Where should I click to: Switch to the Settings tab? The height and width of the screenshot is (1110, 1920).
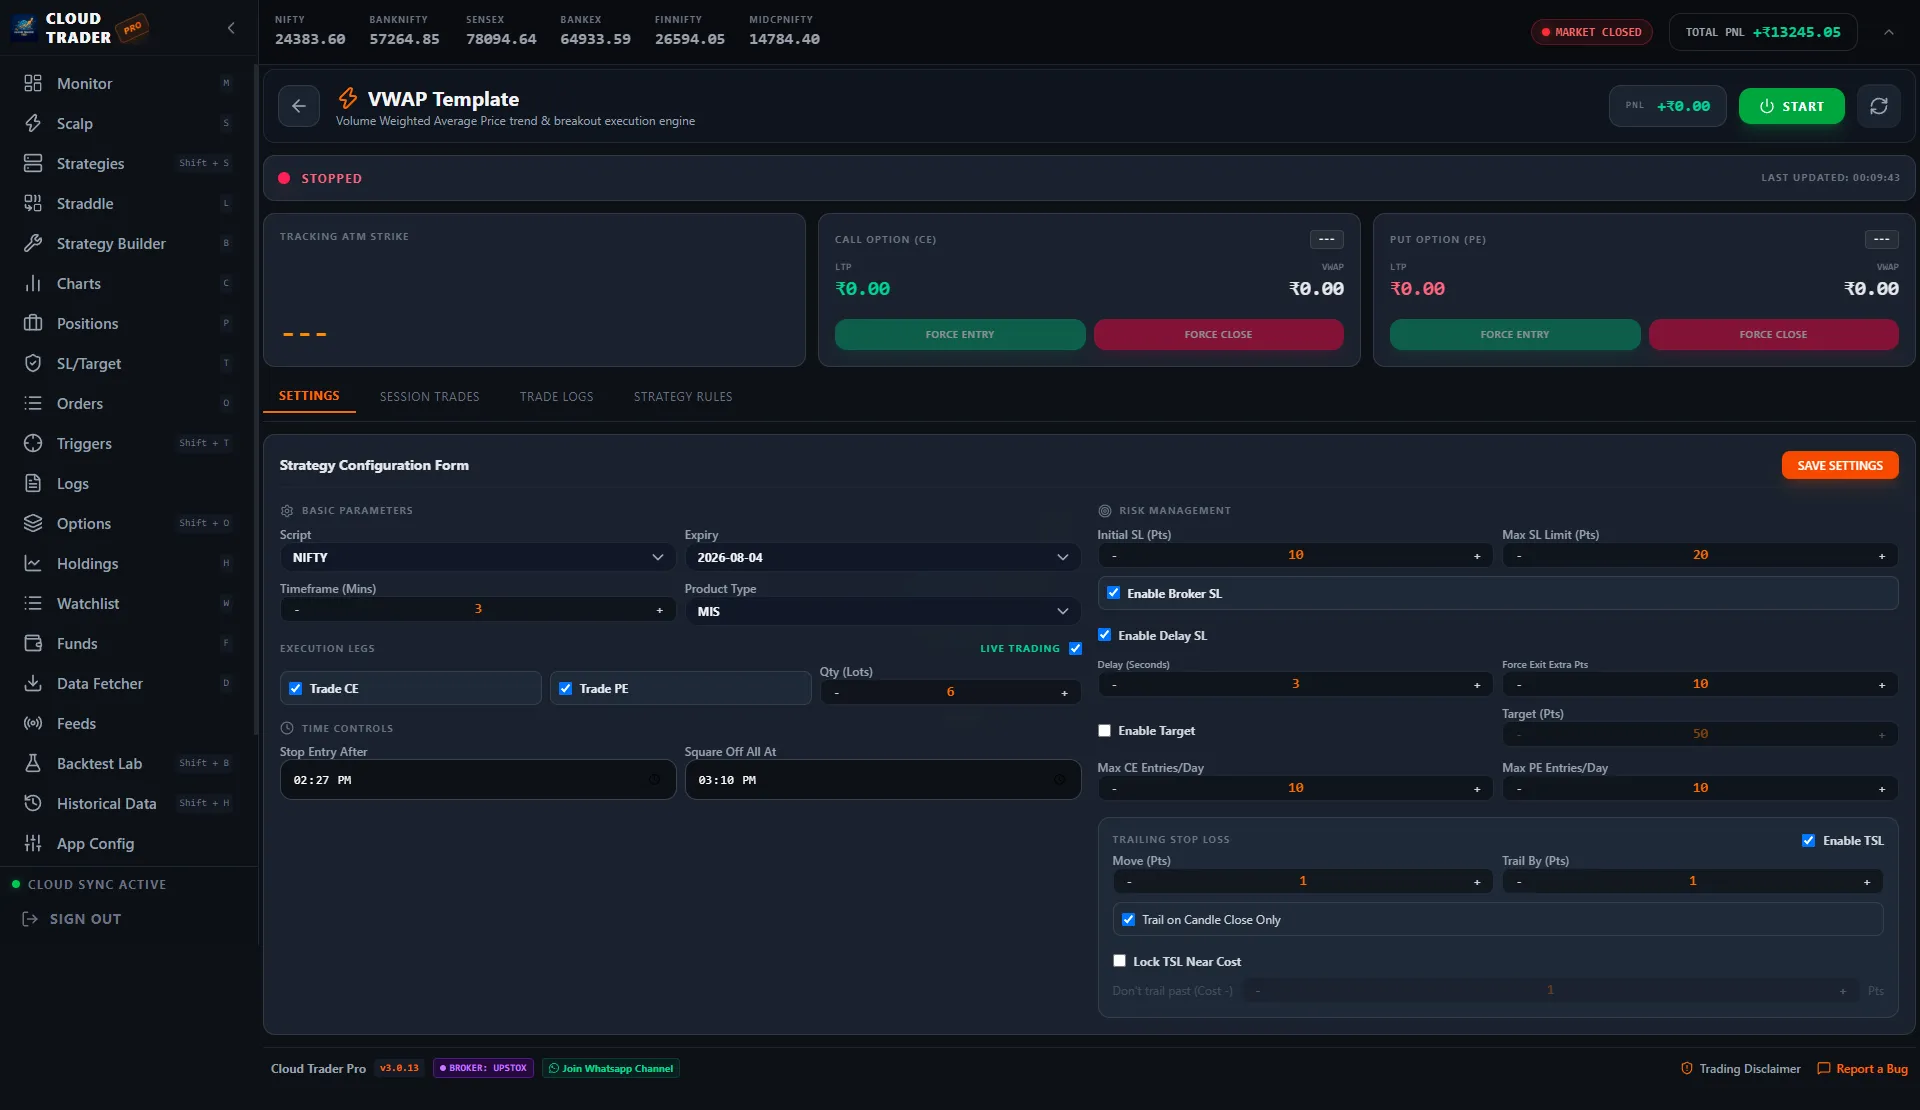click(x=309, y=396)
